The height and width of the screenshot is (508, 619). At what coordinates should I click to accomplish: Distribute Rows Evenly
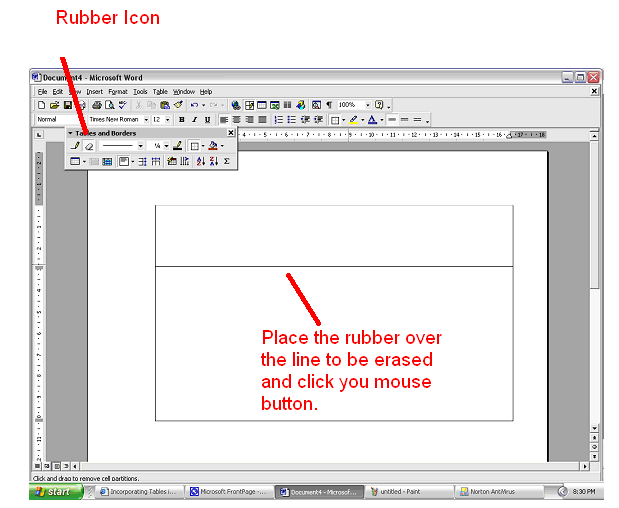point(143,161)
